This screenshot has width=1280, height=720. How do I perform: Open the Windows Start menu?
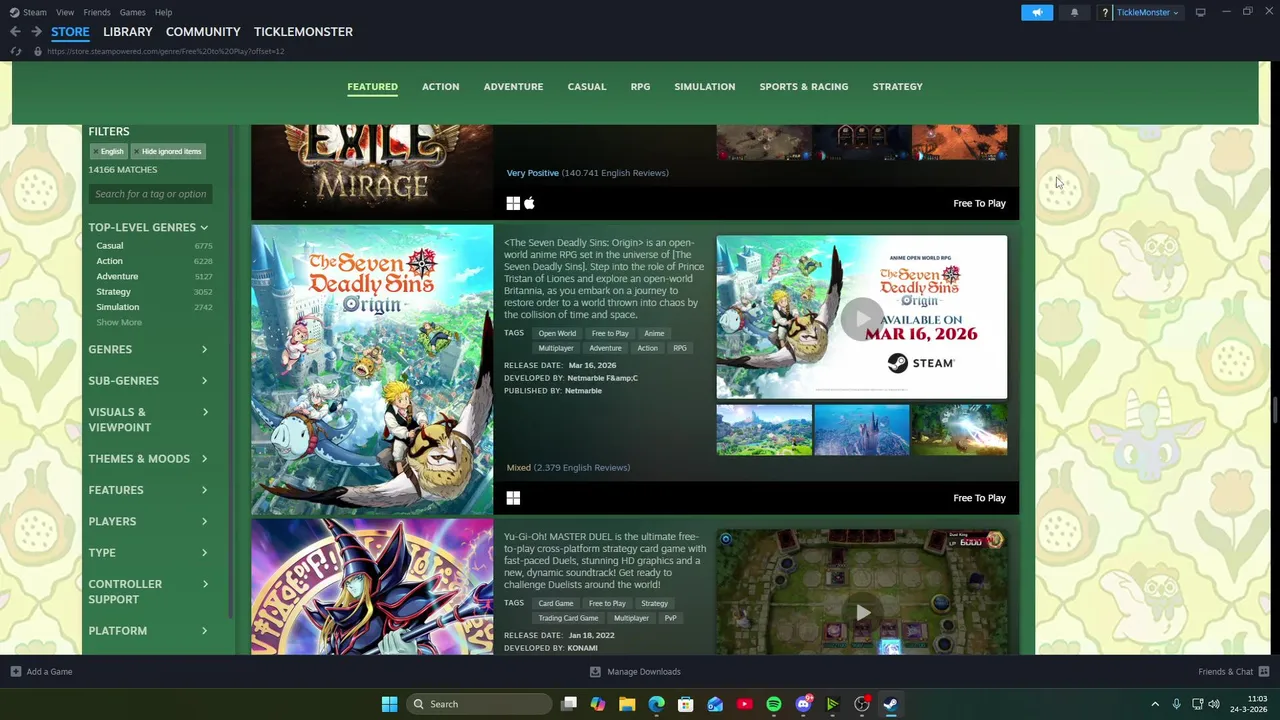(389, 704)
